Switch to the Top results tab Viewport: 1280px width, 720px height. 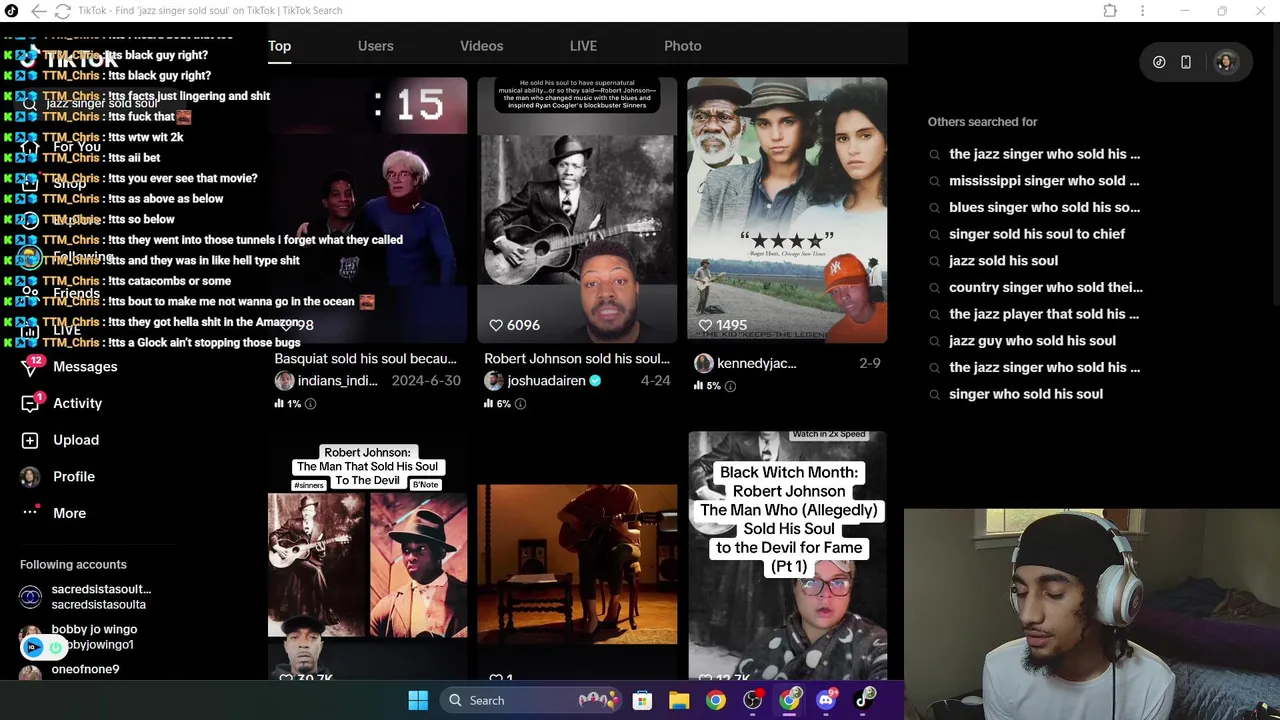click(279, 46)
